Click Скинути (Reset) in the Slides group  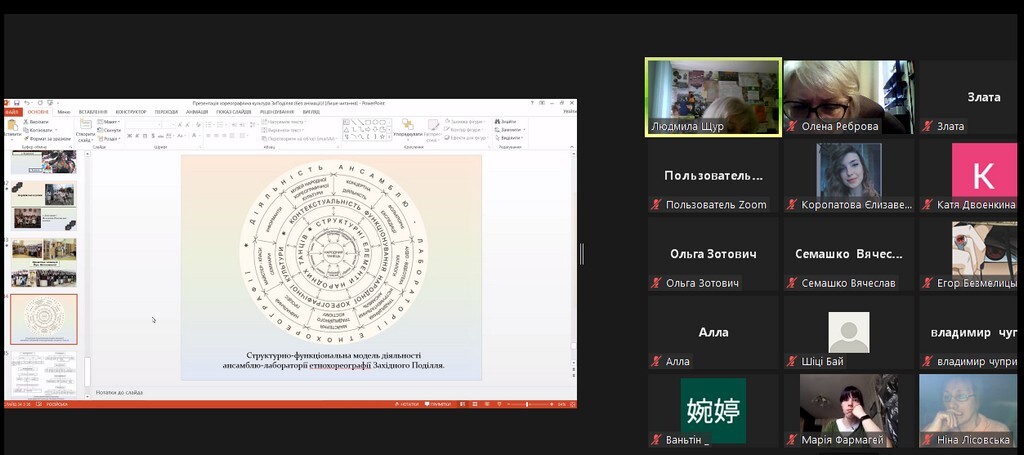[x=110, y=131]
